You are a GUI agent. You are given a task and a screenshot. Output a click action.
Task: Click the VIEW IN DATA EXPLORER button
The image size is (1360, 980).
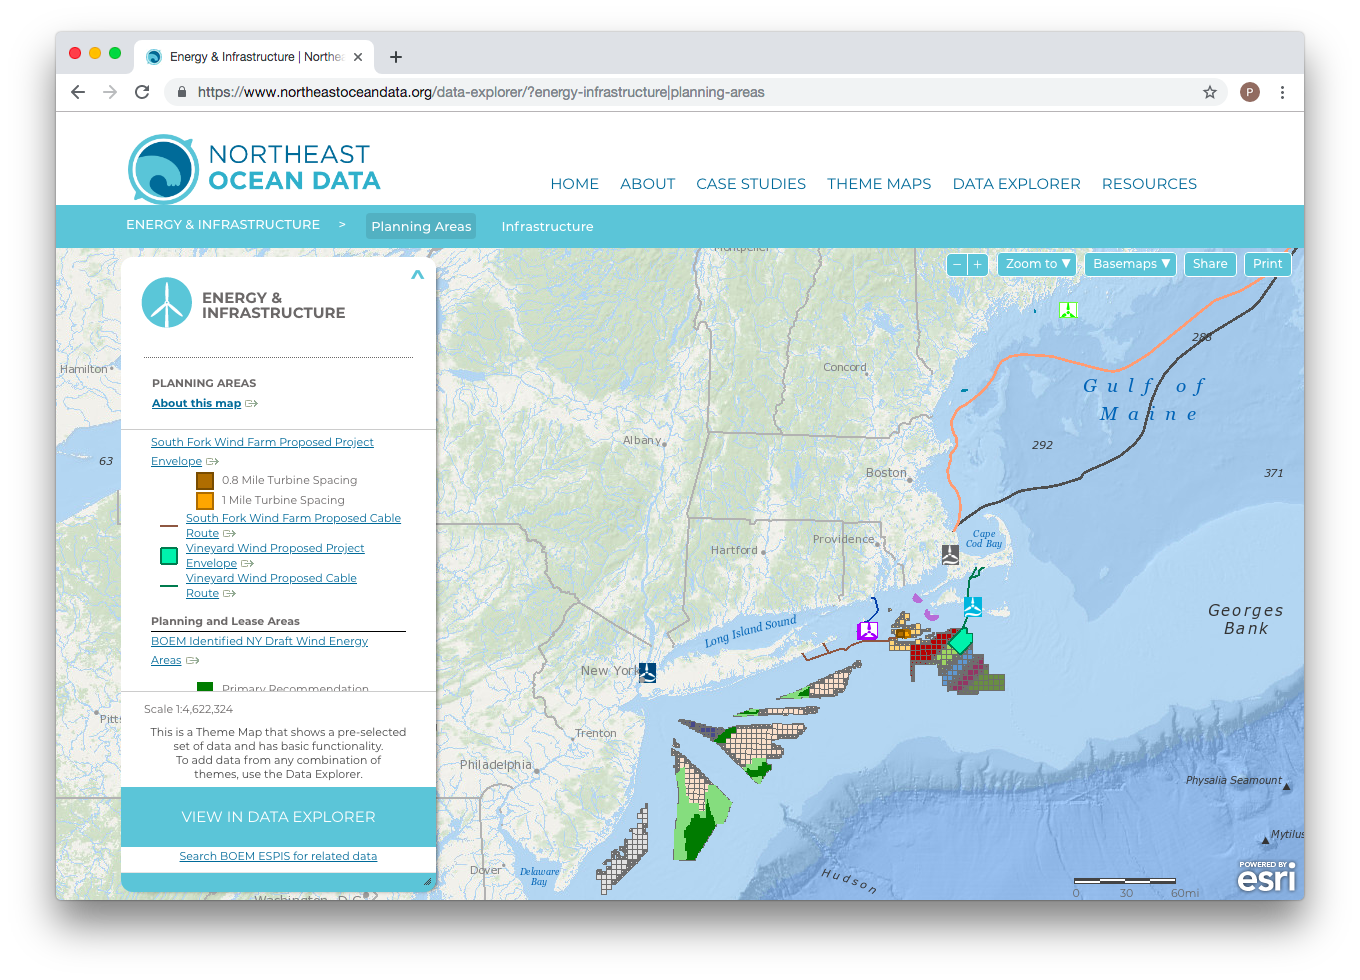pyautogui.click(x=278, y=817)
